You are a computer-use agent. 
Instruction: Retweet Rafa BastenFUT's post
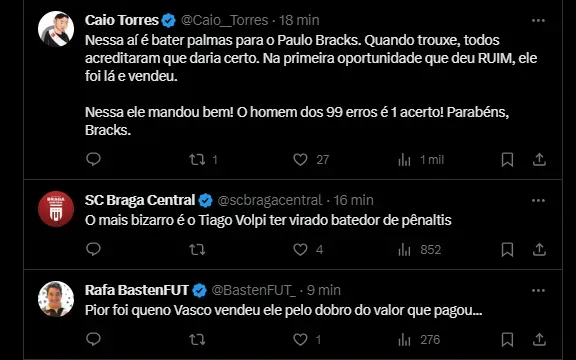coord(197,339)
